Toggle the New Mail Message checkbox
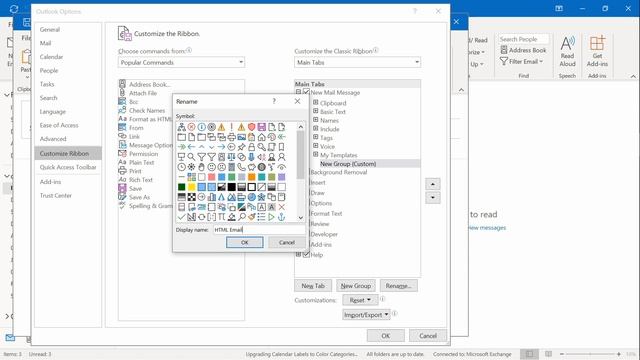The image size is (640, 360). pyautogui.click(x=307, y=92)
